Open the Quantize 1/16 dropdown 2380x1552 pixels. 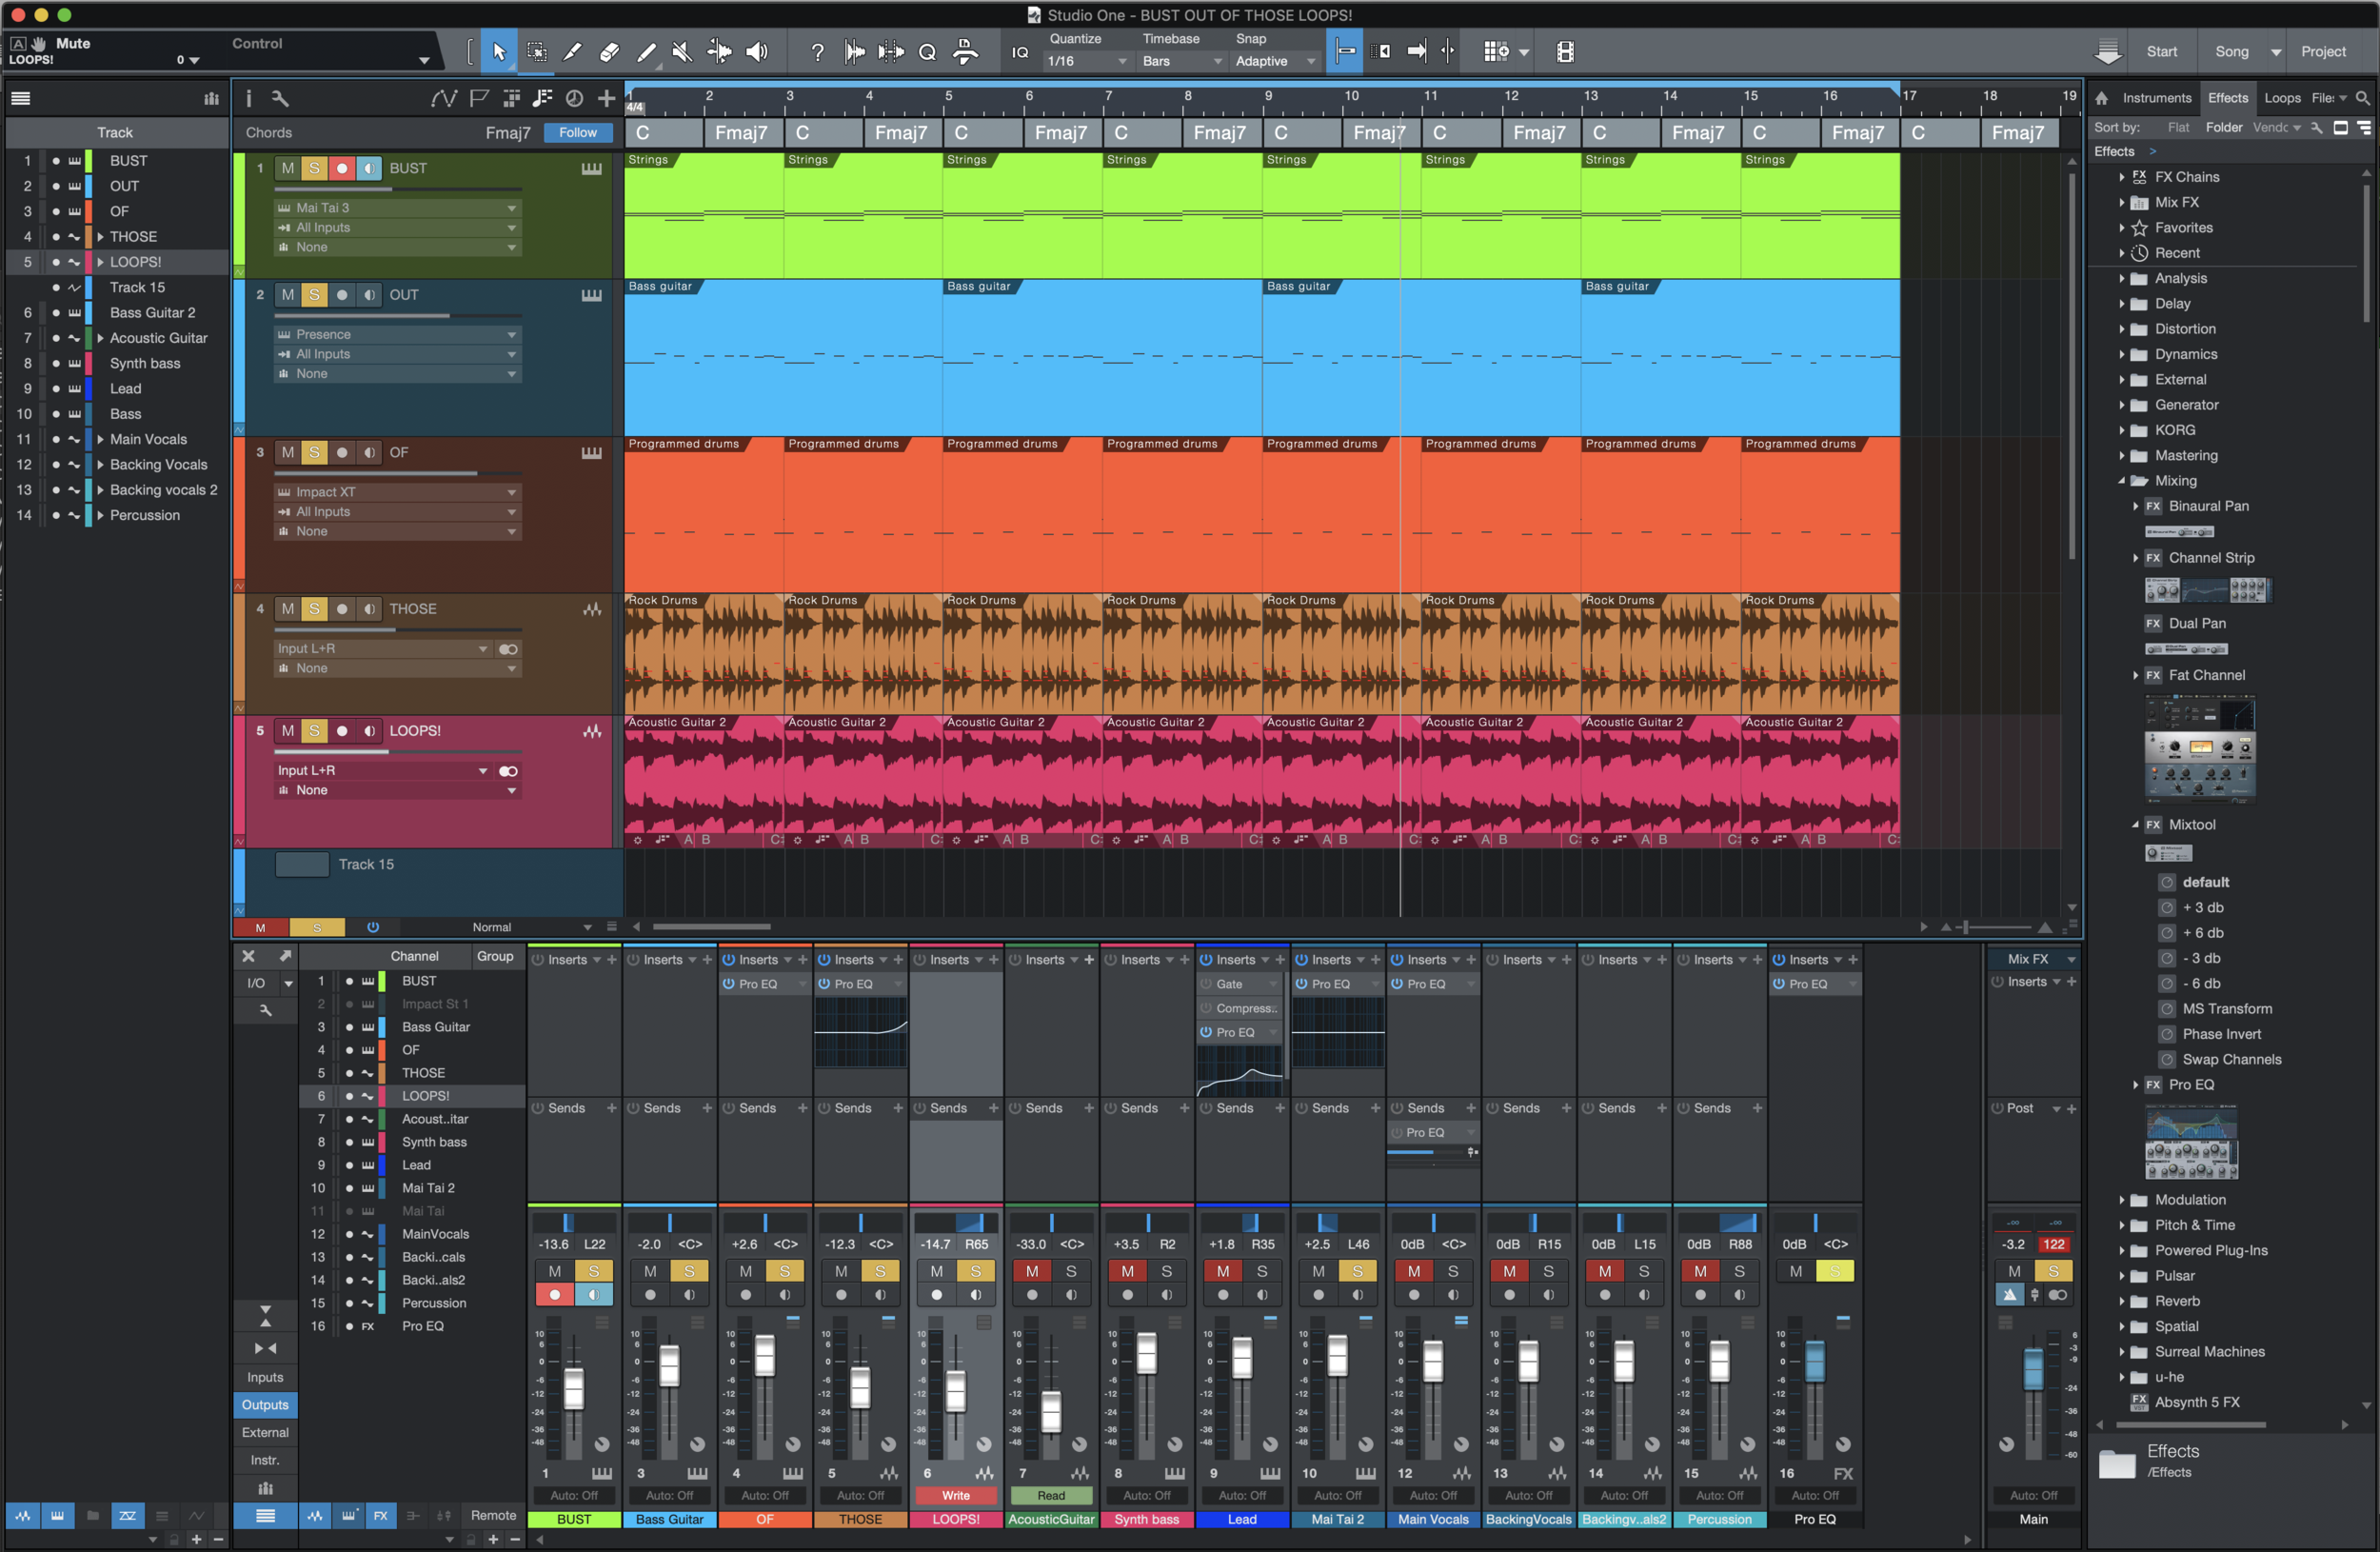coord(1086,61)
